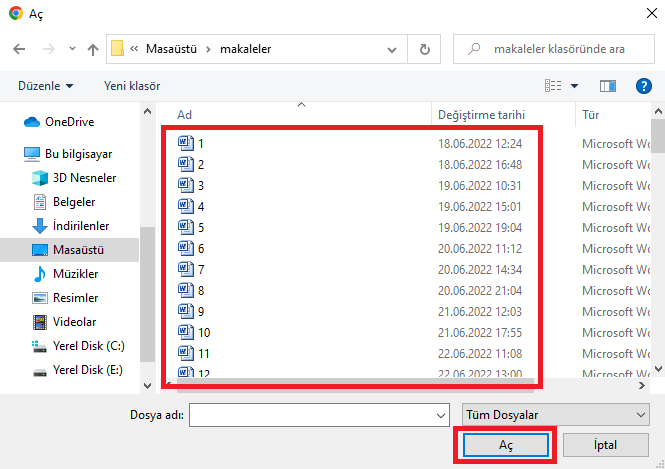Click the Refresh folder icon
Image resolution: width=665 pixels, height=469 pixels.
(x=426, y=49)
